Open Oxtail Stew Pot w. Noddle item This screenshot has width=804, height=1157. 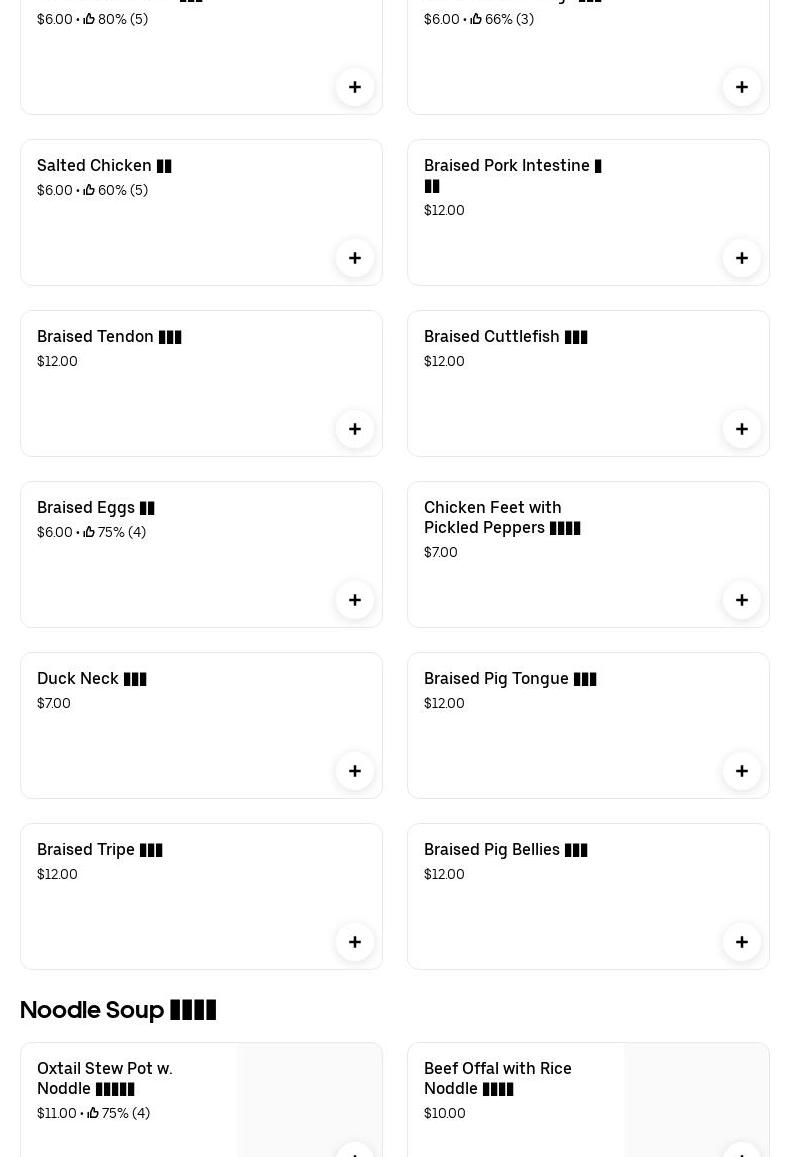pyautogui.click(x=105, y=1078)
